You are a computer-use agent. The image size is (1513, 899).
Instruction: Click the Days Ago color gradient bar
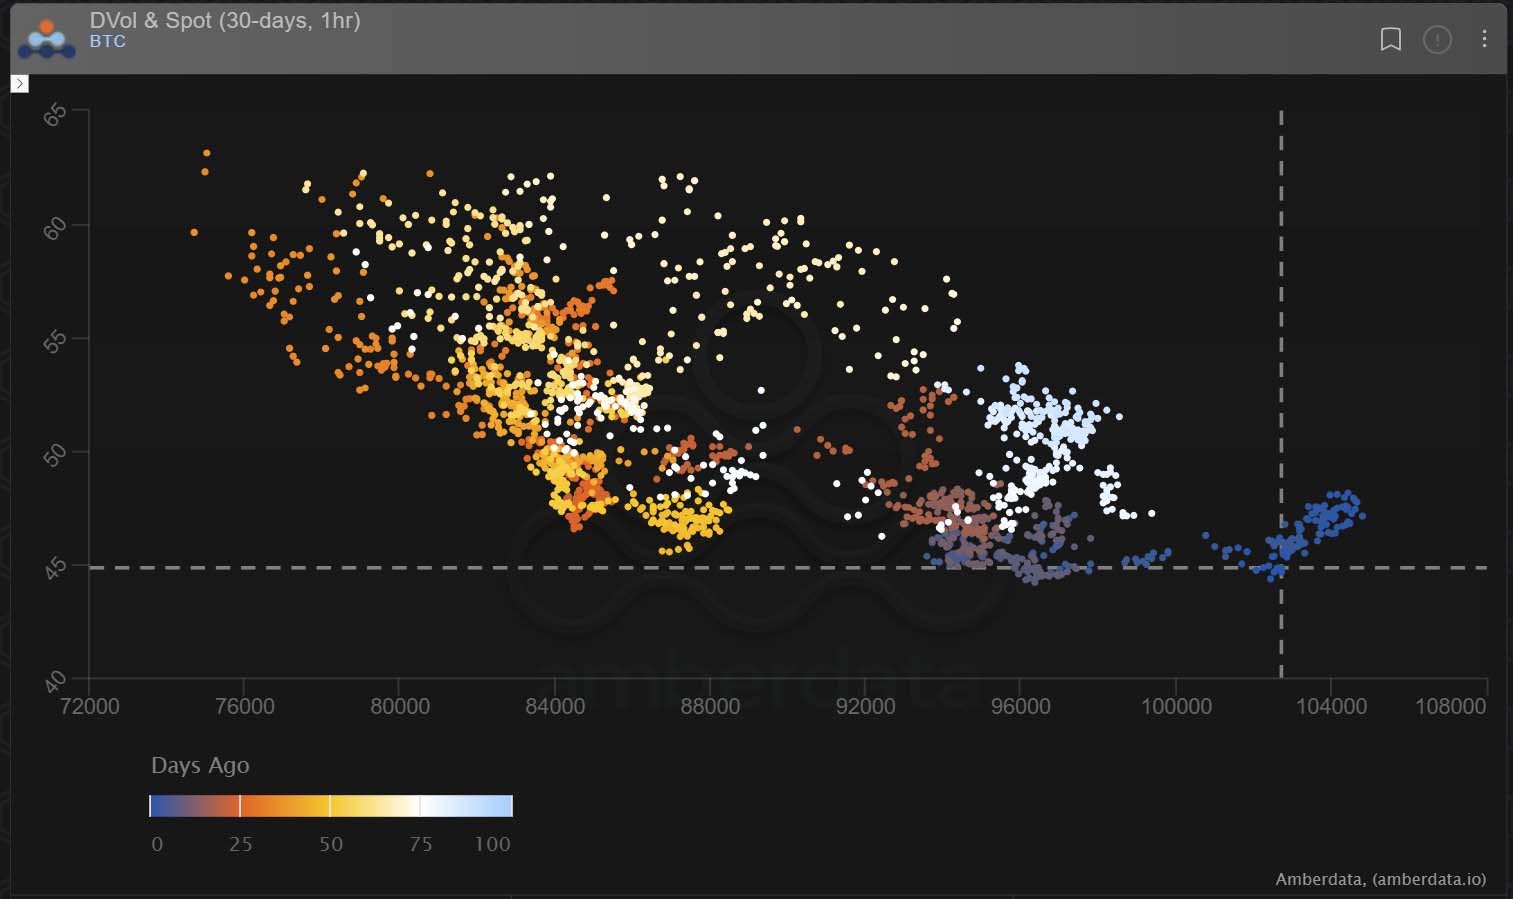tap(330, 806)
